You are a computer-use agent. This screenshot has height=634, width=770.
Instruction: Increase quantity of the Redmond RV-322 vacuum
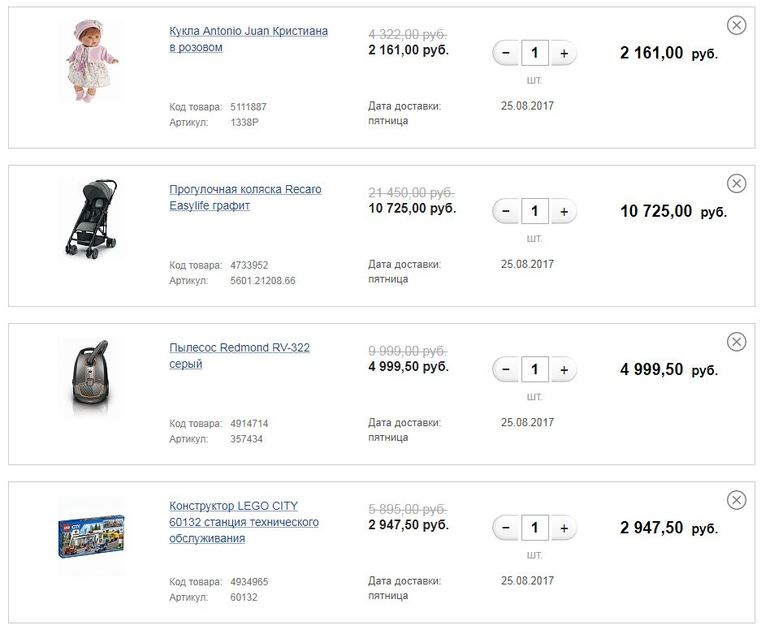click(563, 370)
